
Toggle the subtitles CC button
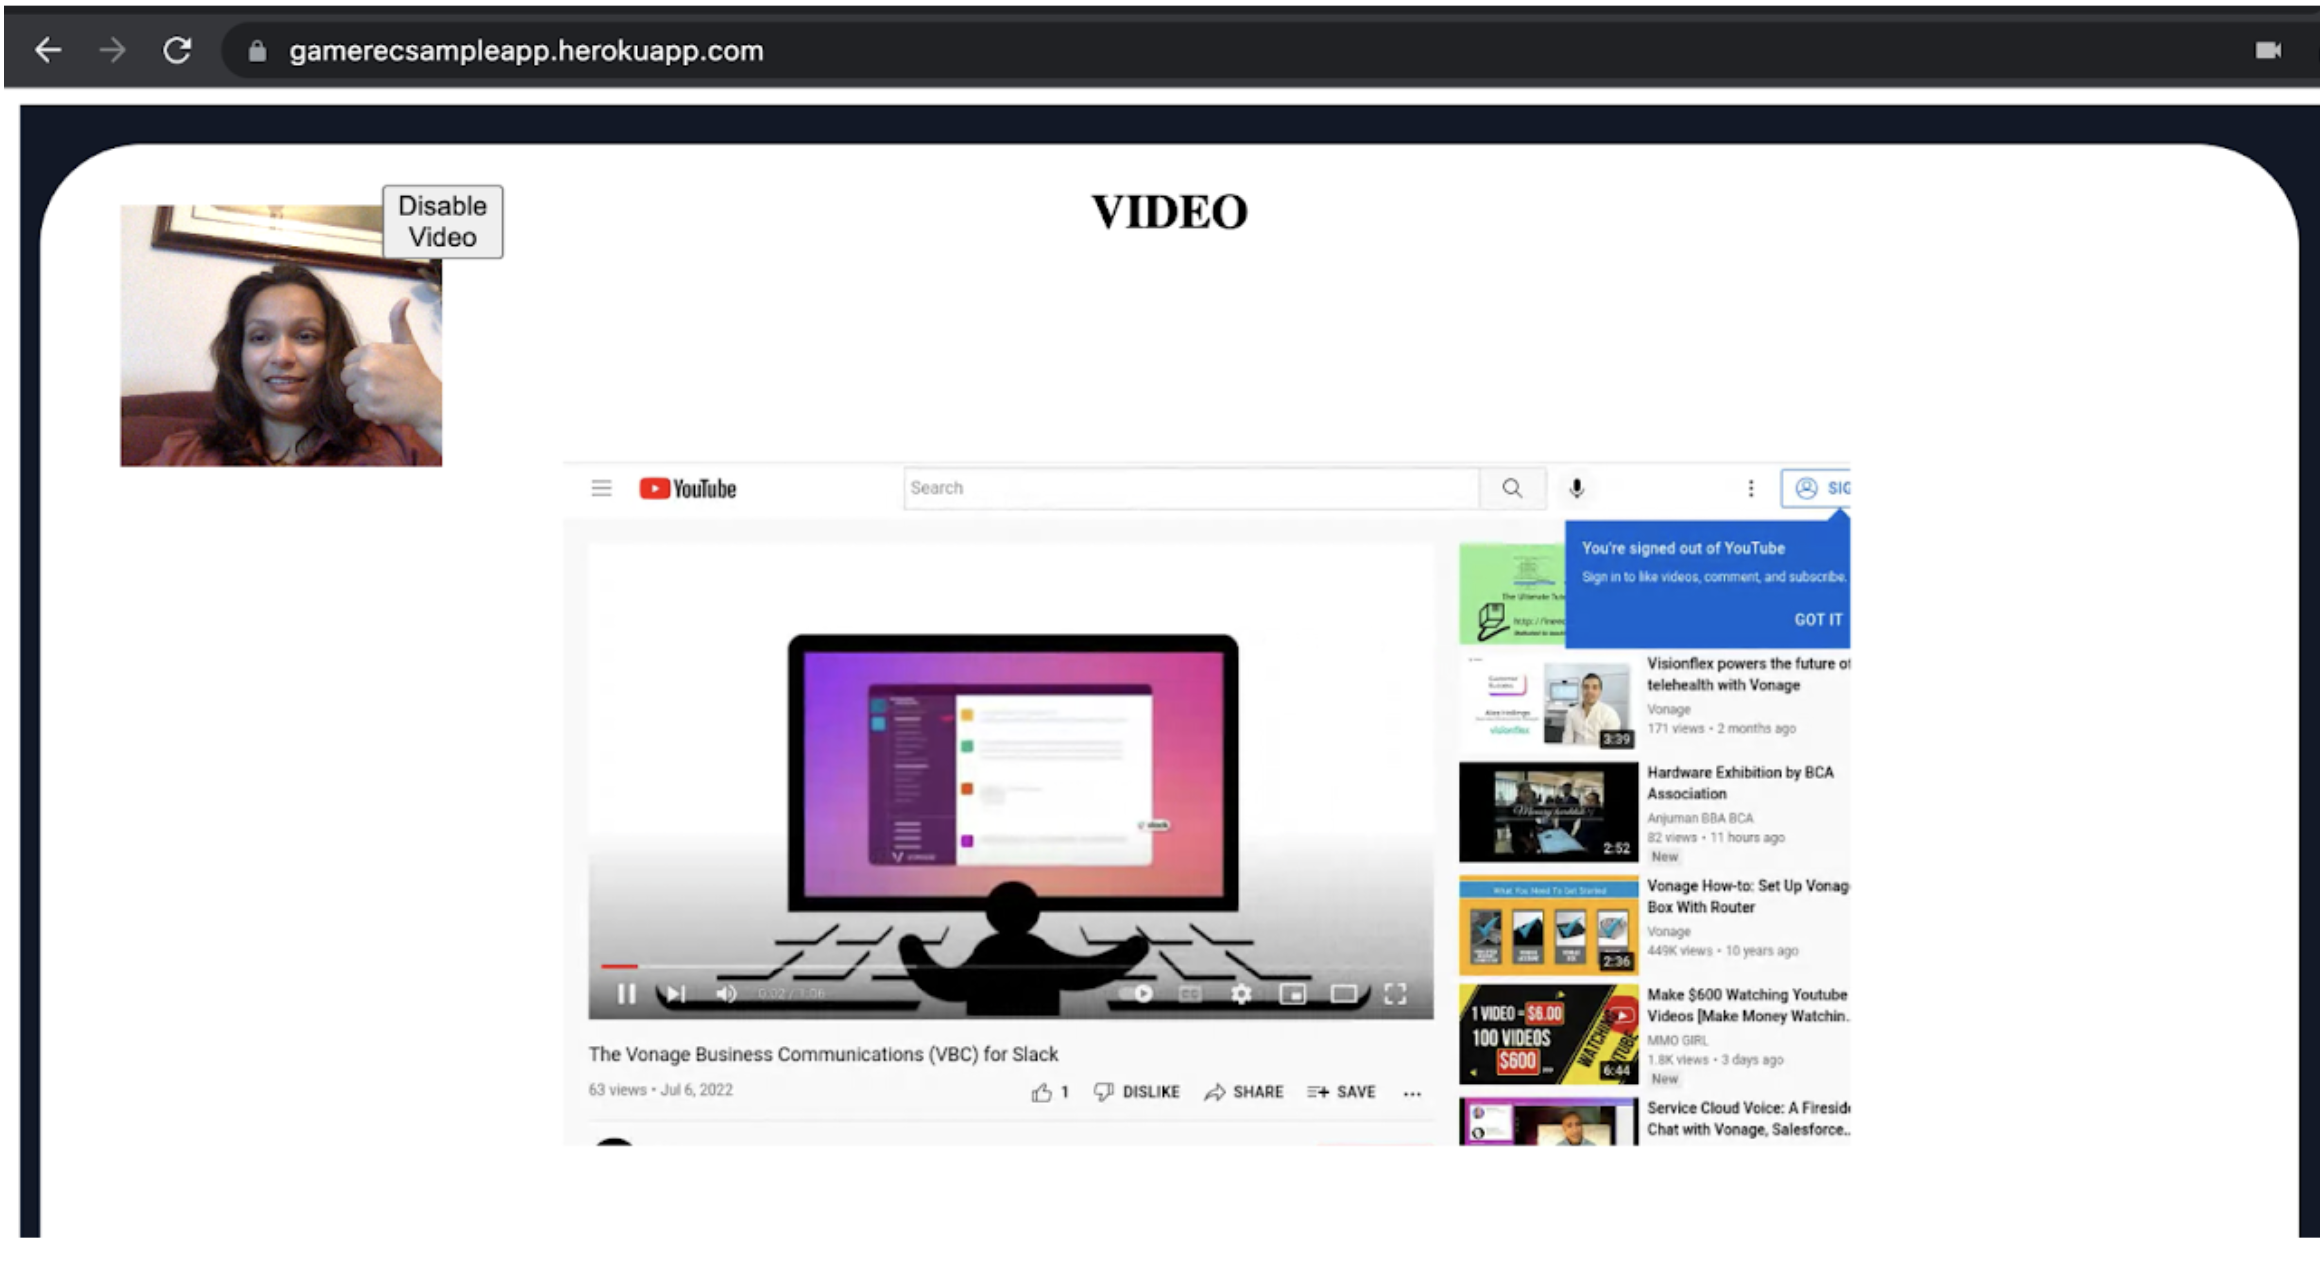(x=1190, y=994)
